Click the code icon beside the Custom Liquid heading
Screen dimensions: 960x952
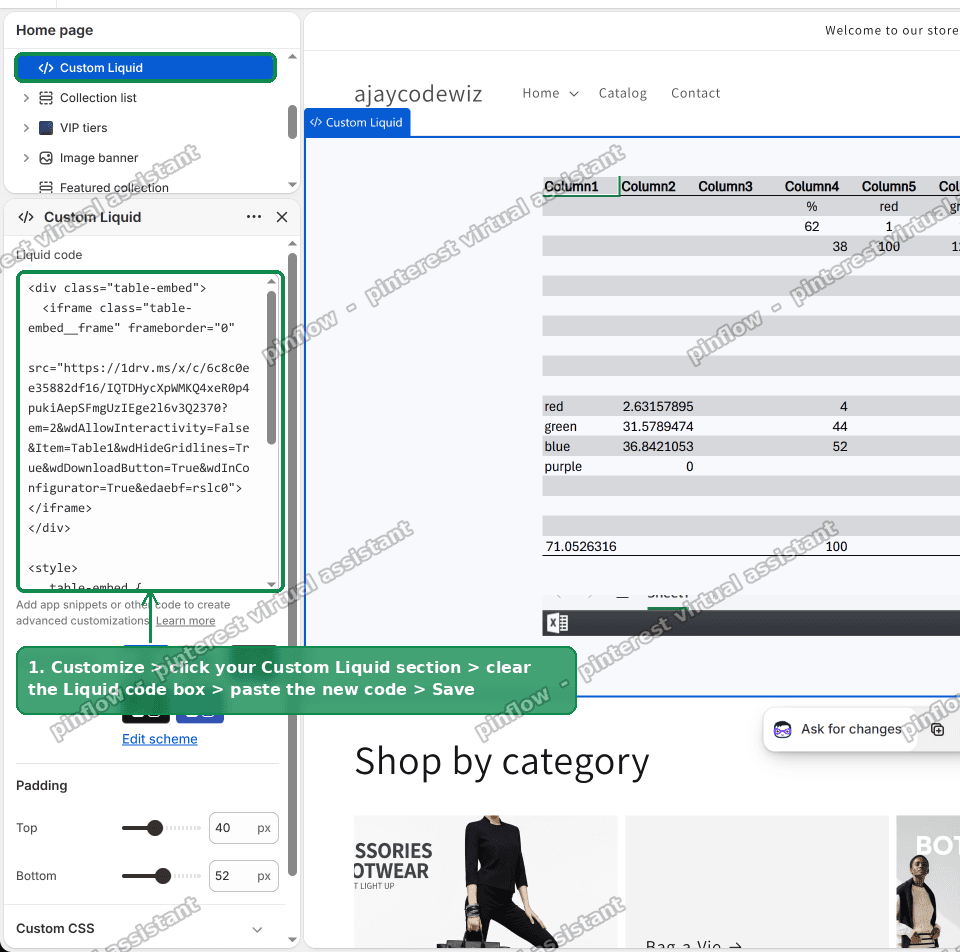(26, 217)
